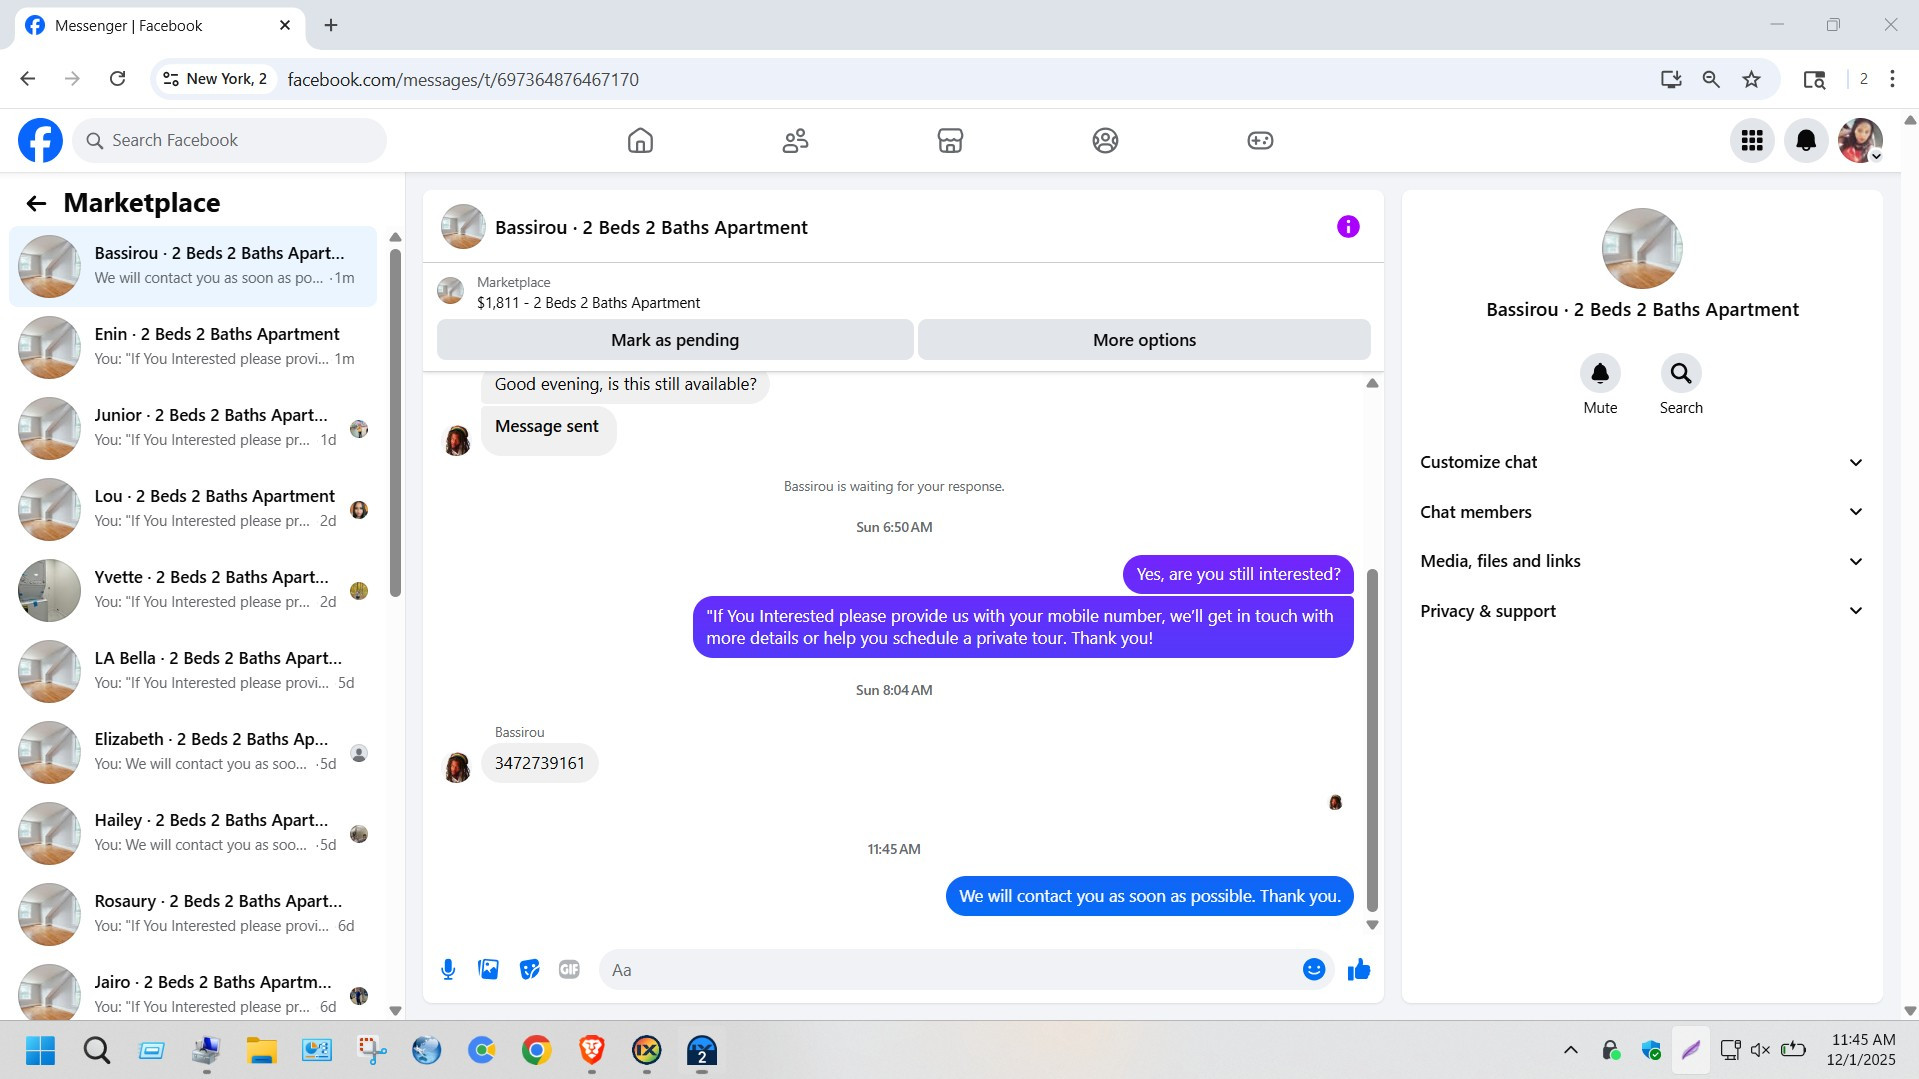Click the Facebook logo
Image resolution: width=1919 pixels, height=1079 pixels.
[x=40, y=141]
